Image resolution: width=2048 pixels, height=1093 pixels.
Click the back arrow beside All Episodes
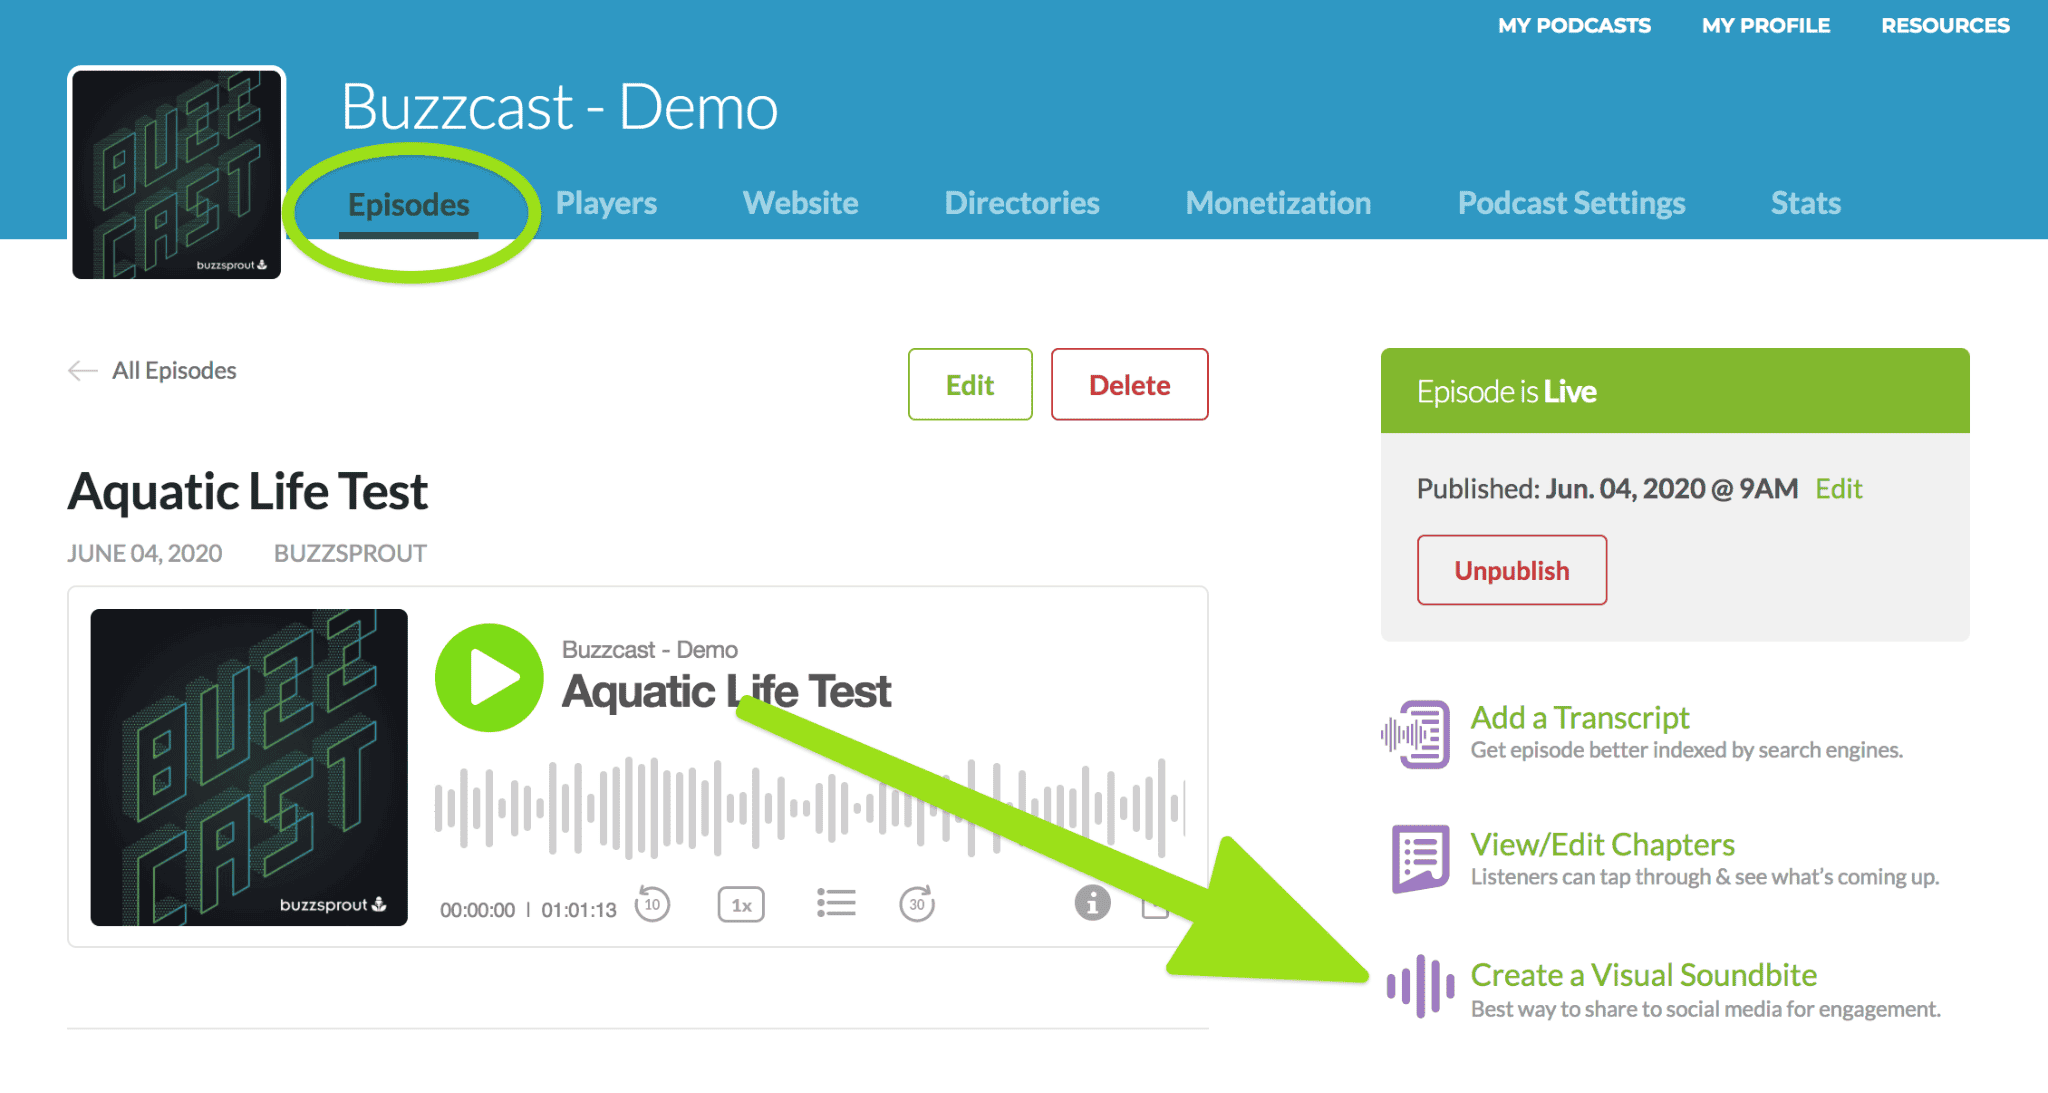pyautogui.click(x=83, y=371)
